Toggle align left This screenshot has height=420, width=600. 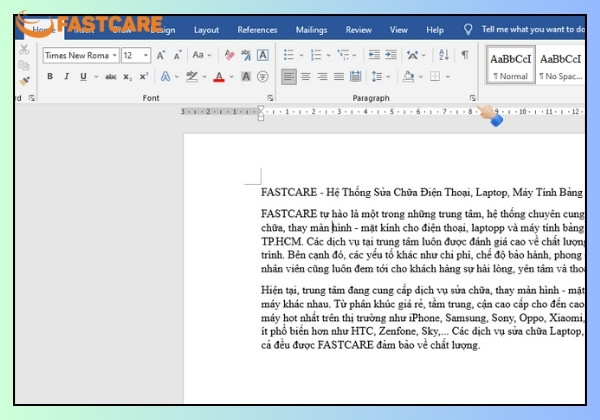(x=289, y=77)
